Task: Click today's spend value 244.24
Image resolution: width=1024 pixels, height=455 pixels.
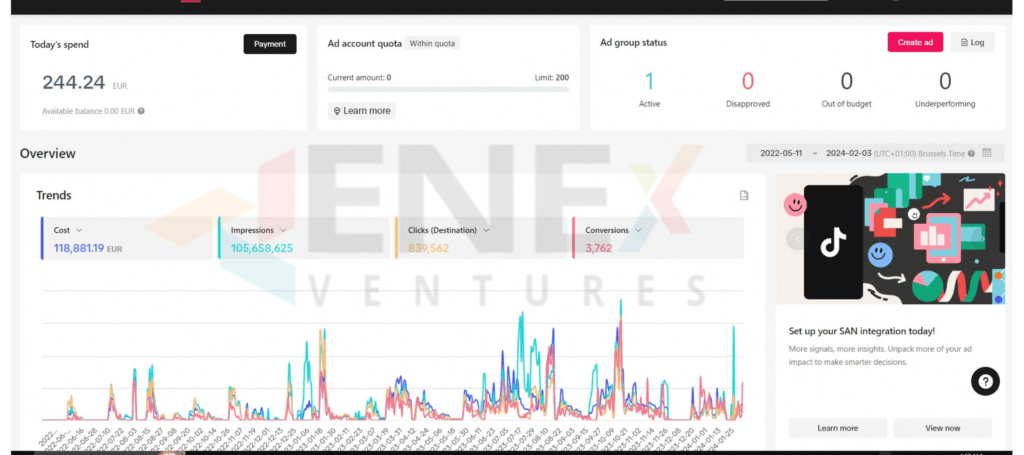Action: [x=73, y=82]
